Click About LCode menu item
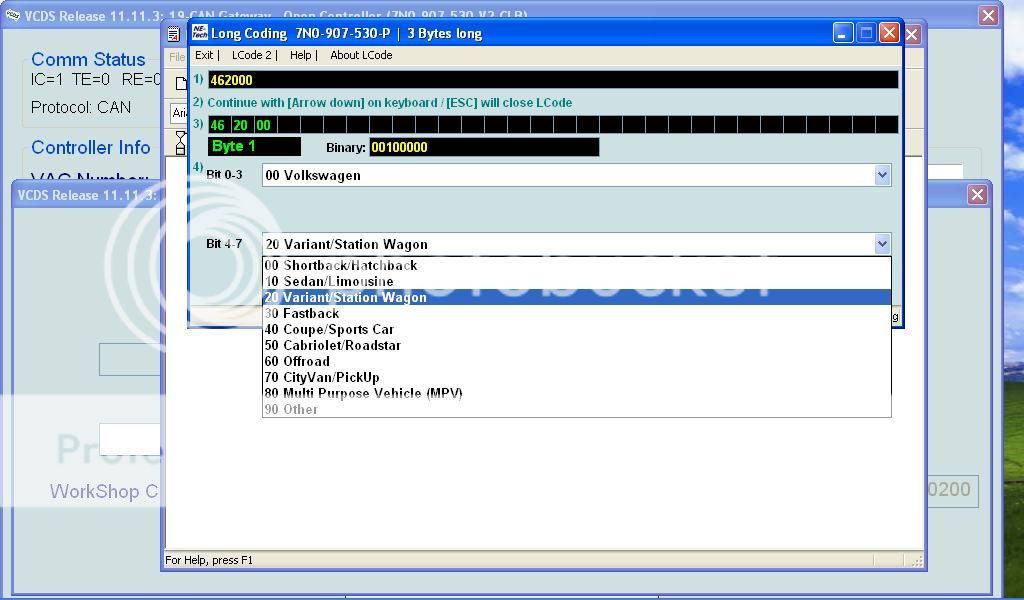The height and width of the screenshot is (600, 1024). pyautogui.click(x=361, y=55)
